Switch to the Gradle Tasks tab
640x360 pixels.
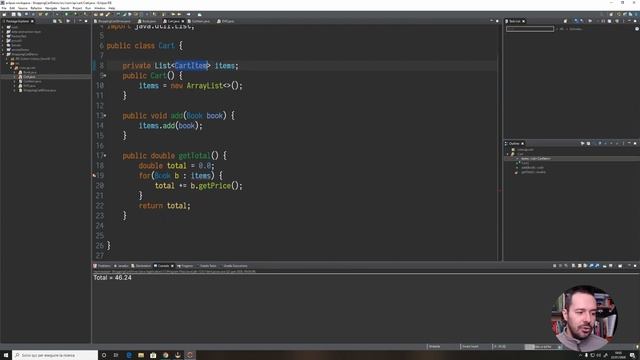(206, 266)
